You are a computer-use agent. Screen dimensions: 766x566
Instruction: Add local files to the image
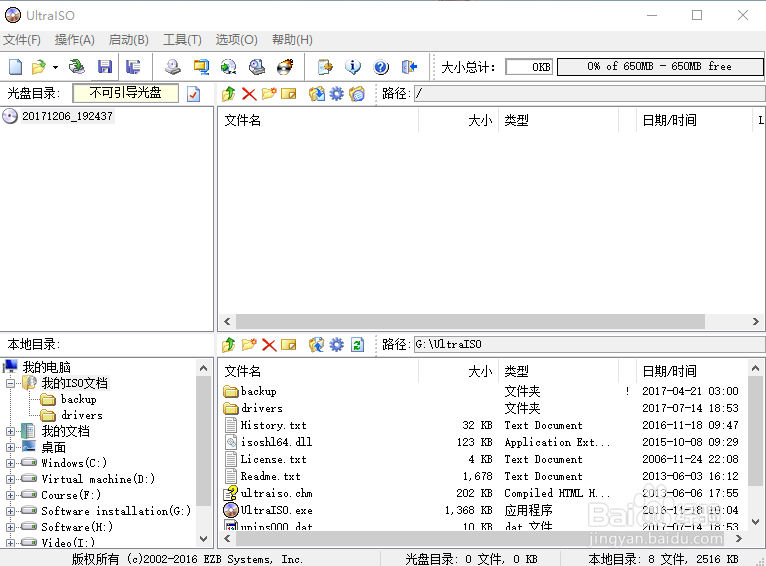pyautogui.click(x=317, y=345)
